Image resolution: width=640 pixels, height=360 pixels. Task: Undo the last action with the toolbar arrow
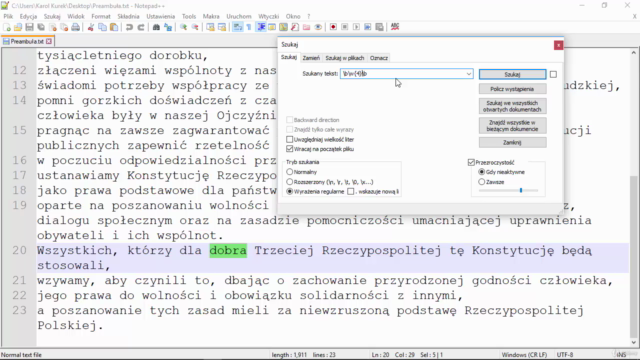[129, 27]
